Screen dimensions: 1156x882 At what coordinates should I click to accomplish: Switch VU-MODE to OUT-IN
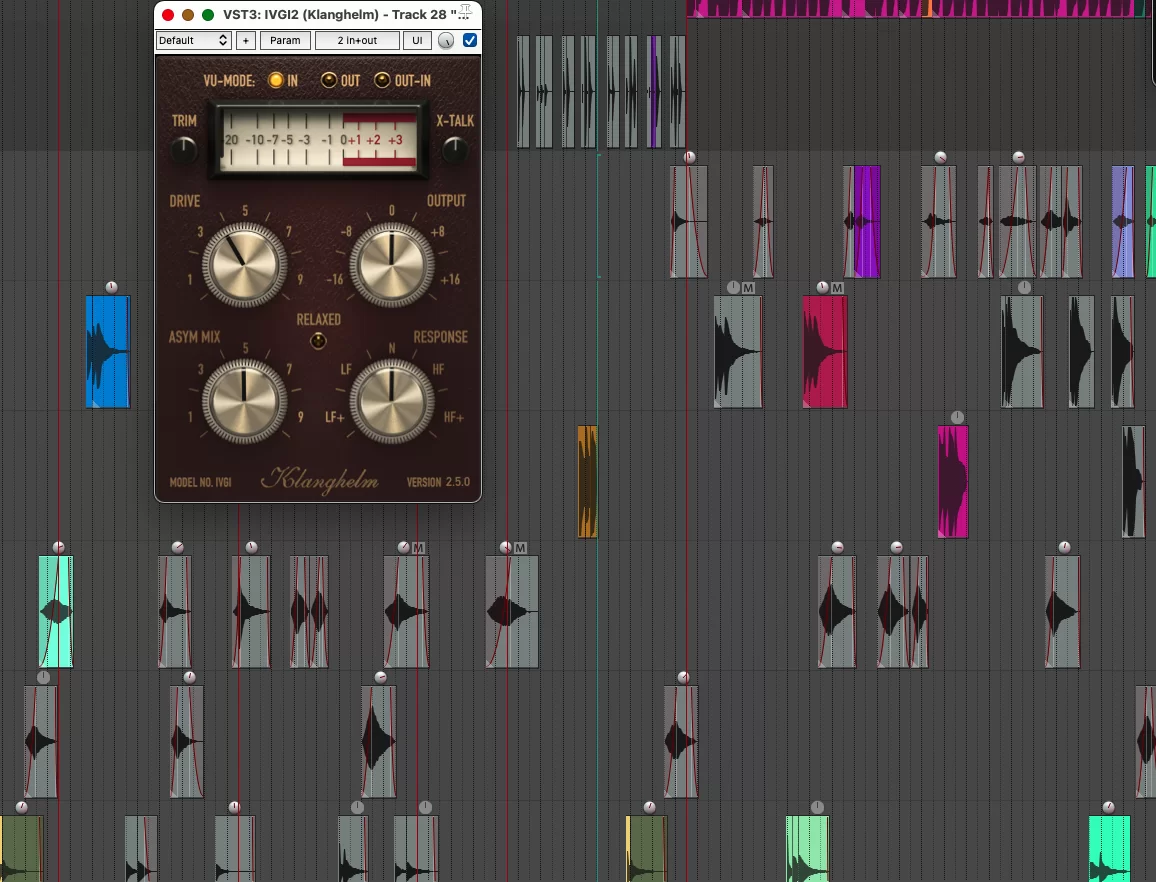point(382,81)
